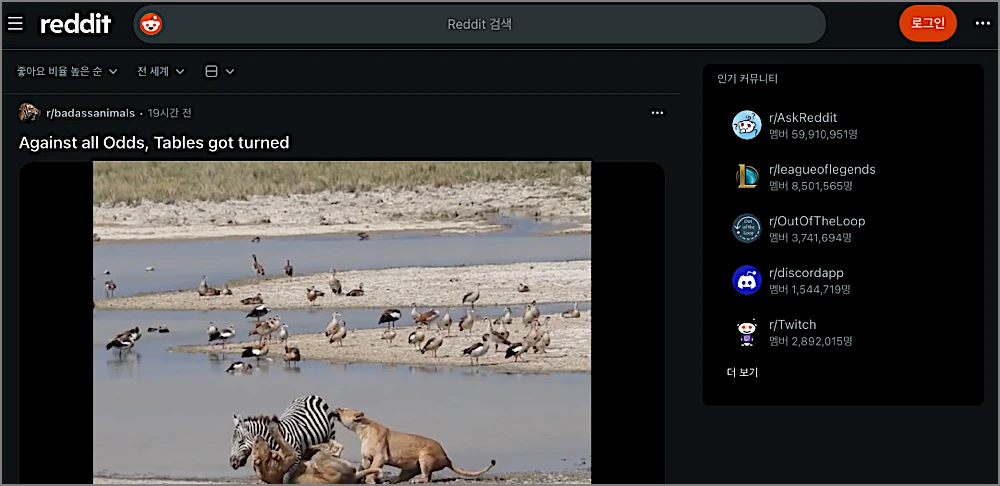Open the hamburger navigation menu
The width and height of the screenshot is (1000, 486).
pyautogui.click(x=15, y=24)
